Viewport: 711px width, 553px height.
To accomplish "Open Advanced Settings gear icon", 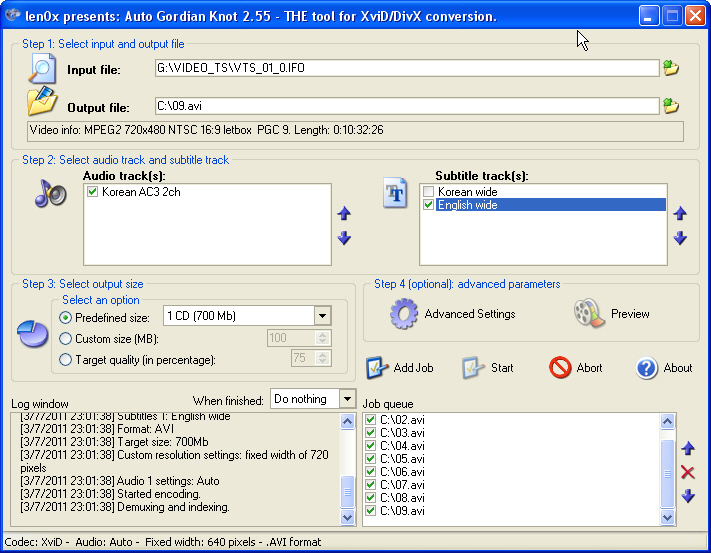I will [x=404, y=314].
